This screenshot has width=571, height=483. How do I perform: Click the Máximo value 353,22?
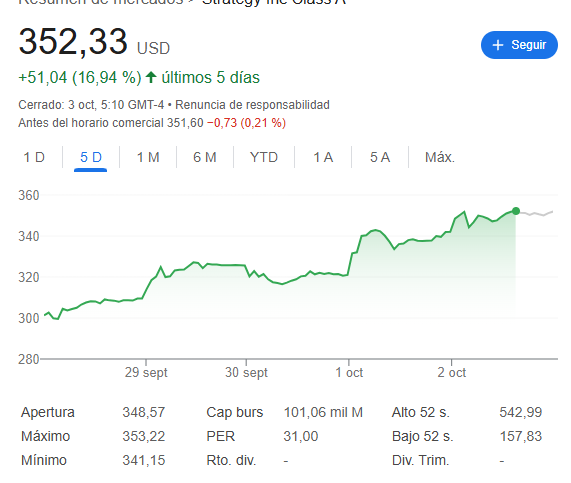point(143,436)
